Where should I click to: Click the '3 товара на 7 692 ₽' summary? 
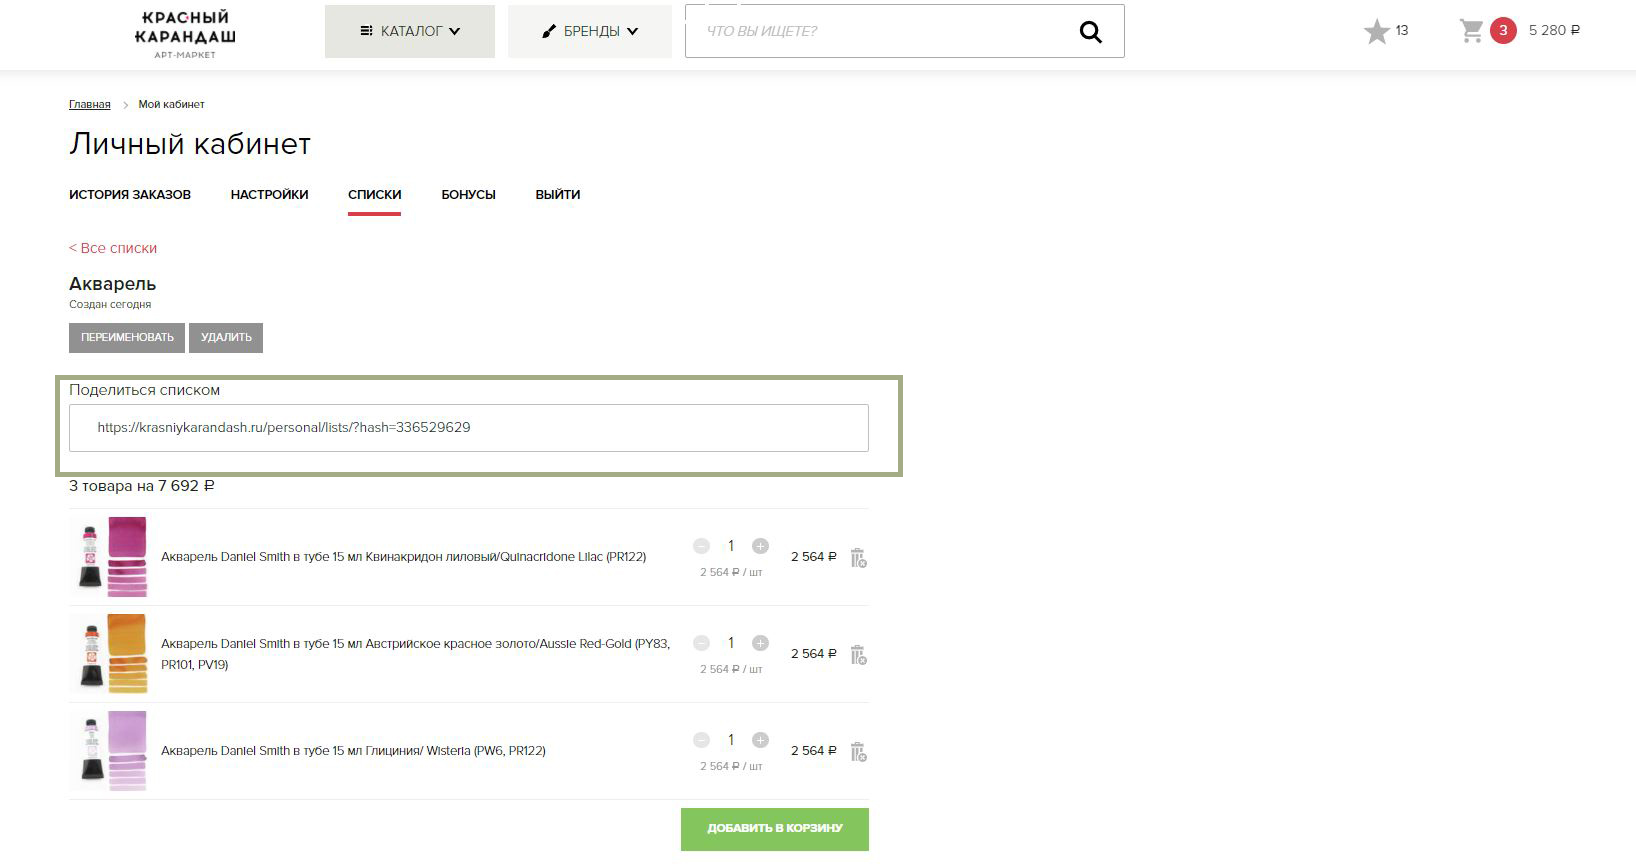(x=142, y=486)
